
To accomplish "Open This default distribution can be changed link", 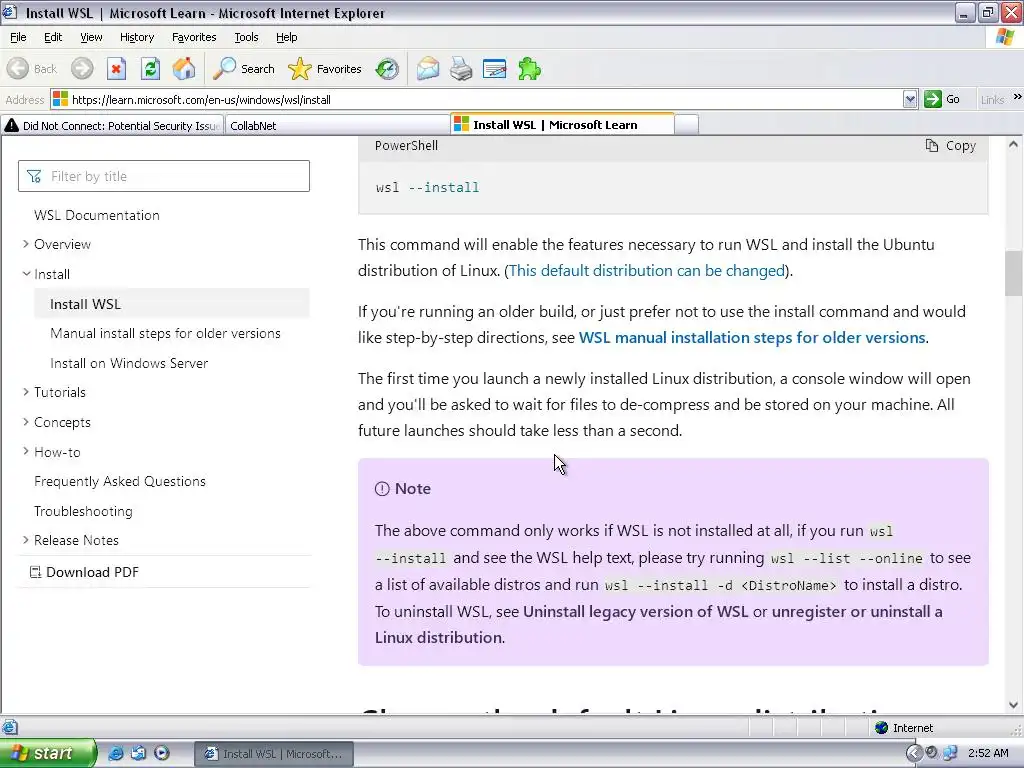I will tap(647, 270).
